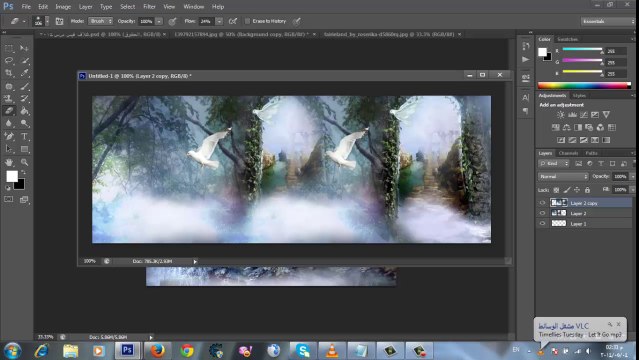Hide Layer 2 copy visibility eye
Screen dimensions: 639x360
pyautogui.click(x=542, y=203)
